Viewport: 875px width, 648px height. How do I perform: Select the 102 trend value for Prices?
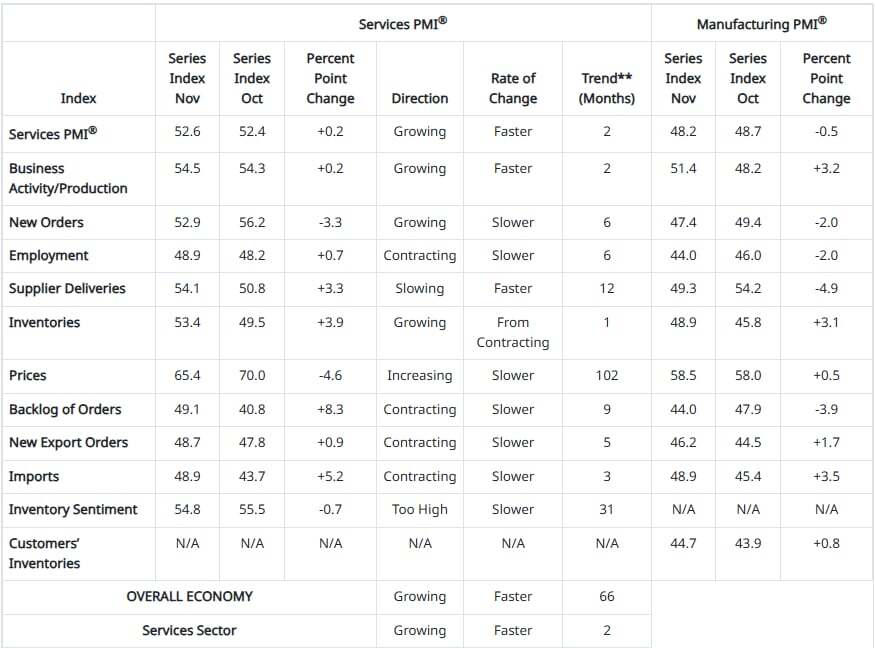(606, 375)
